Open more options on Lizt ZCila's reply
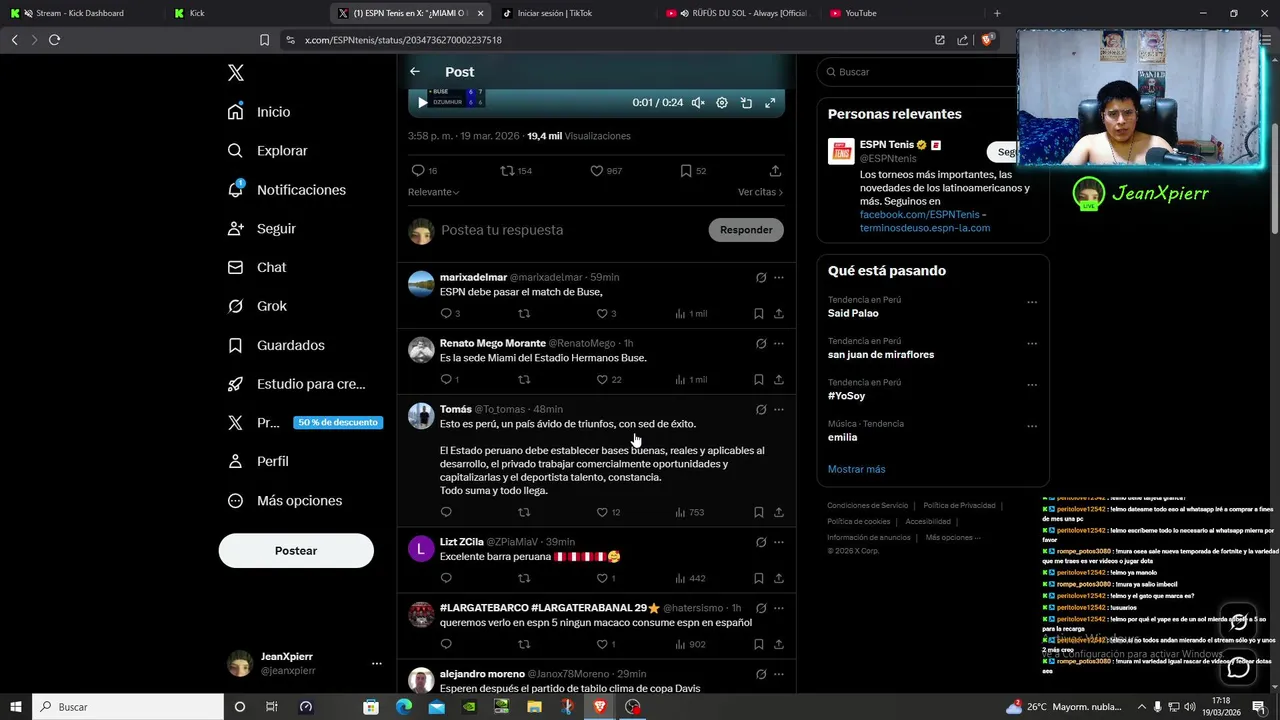Viewport: 1280px width, 720px height. [x=779, y=542]
